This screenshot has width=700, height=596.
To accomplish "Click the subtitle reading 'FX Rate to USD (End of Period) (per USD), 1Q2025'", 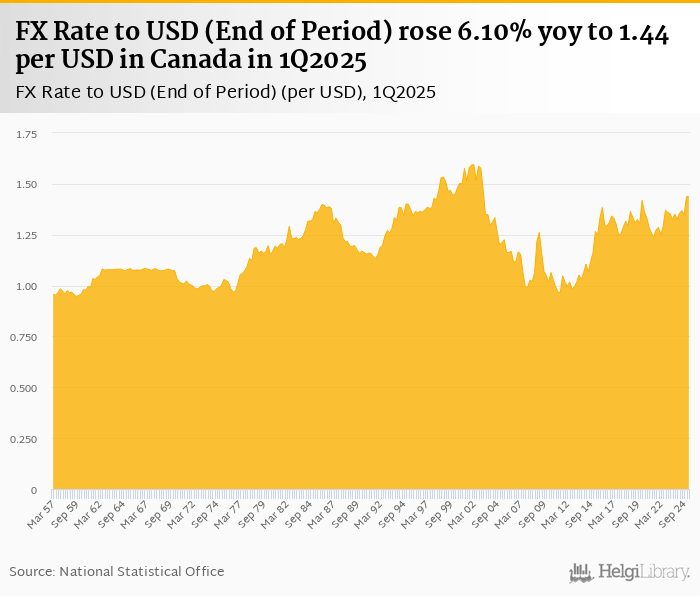I will pyautogui.click(x=225, y=92).
